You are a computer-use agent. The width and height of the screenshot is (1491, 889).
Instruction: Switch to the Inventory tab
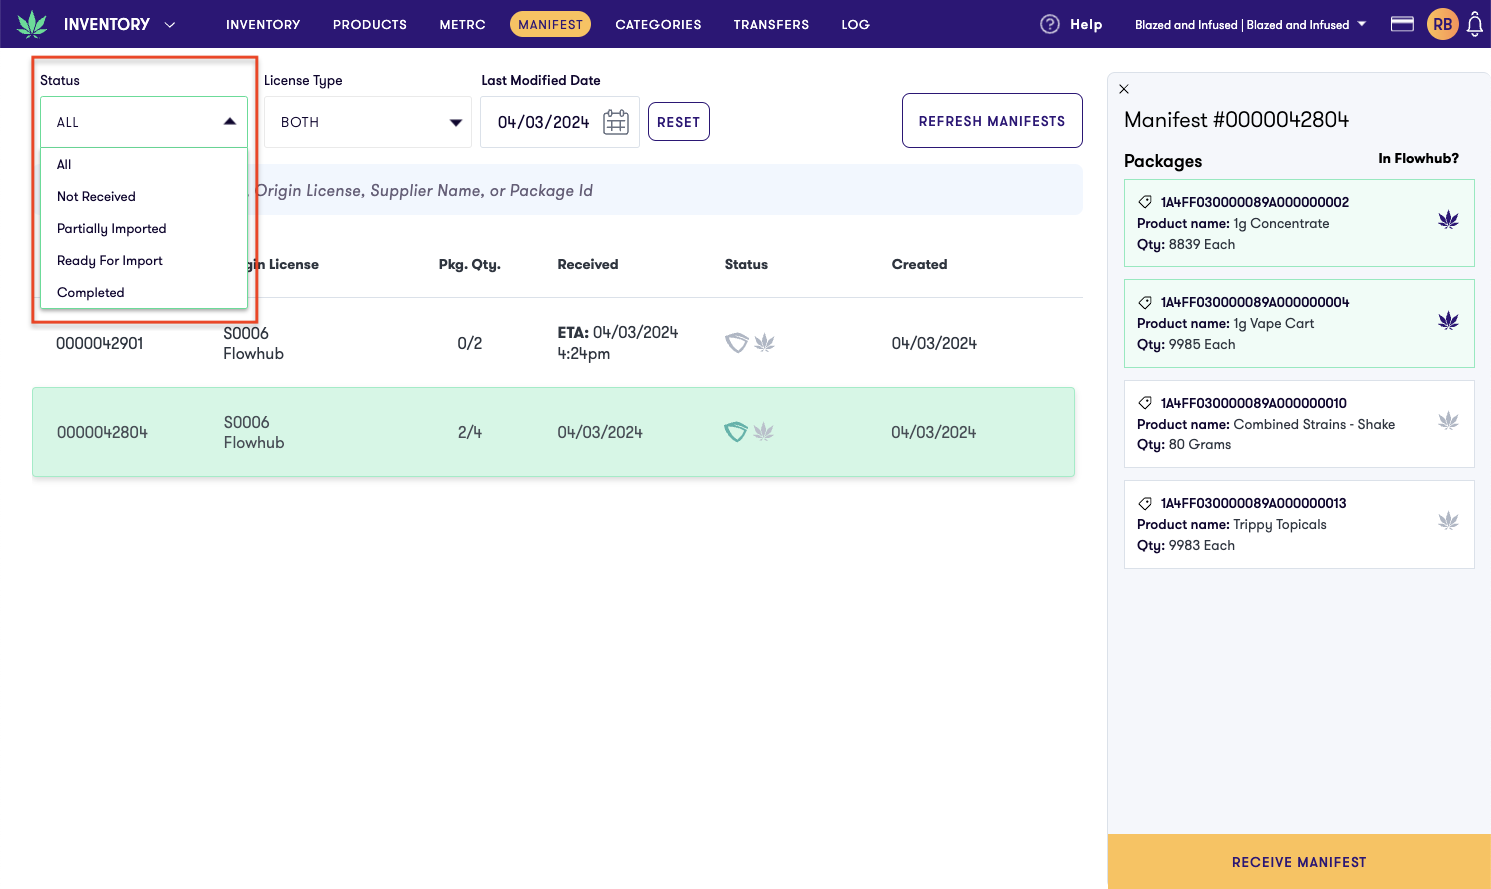[263, 24]
